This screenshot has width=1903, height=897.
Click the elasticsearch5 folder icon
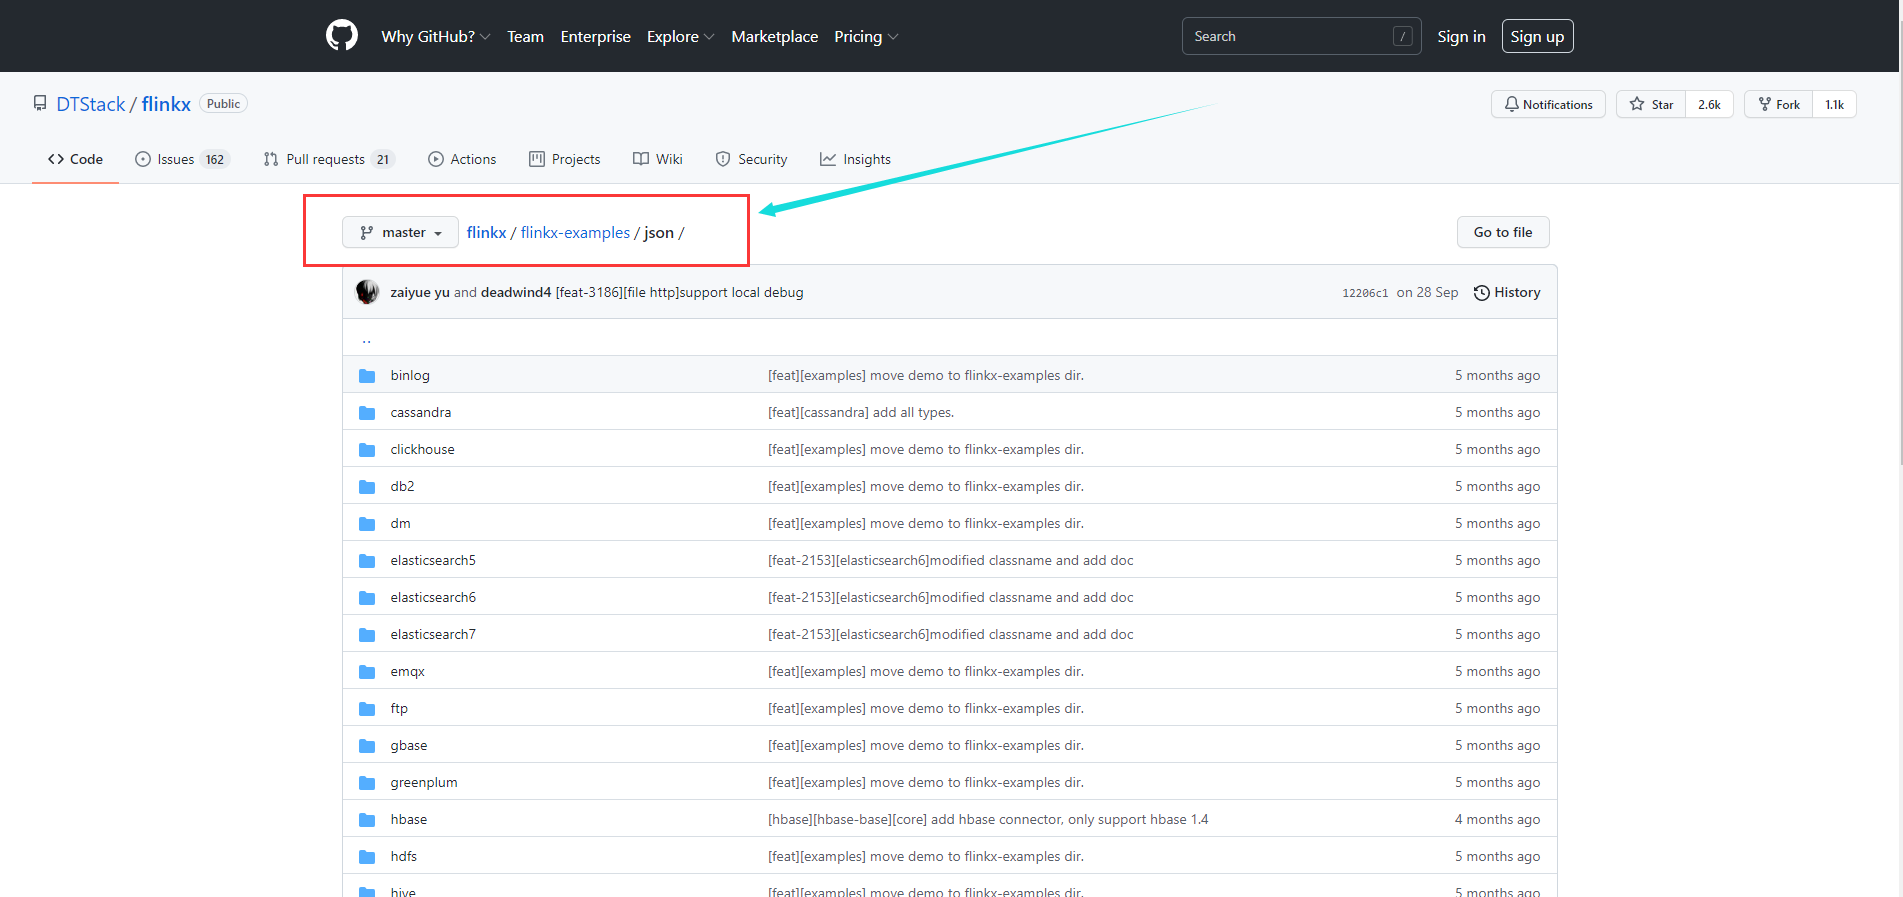click(367, 561)
